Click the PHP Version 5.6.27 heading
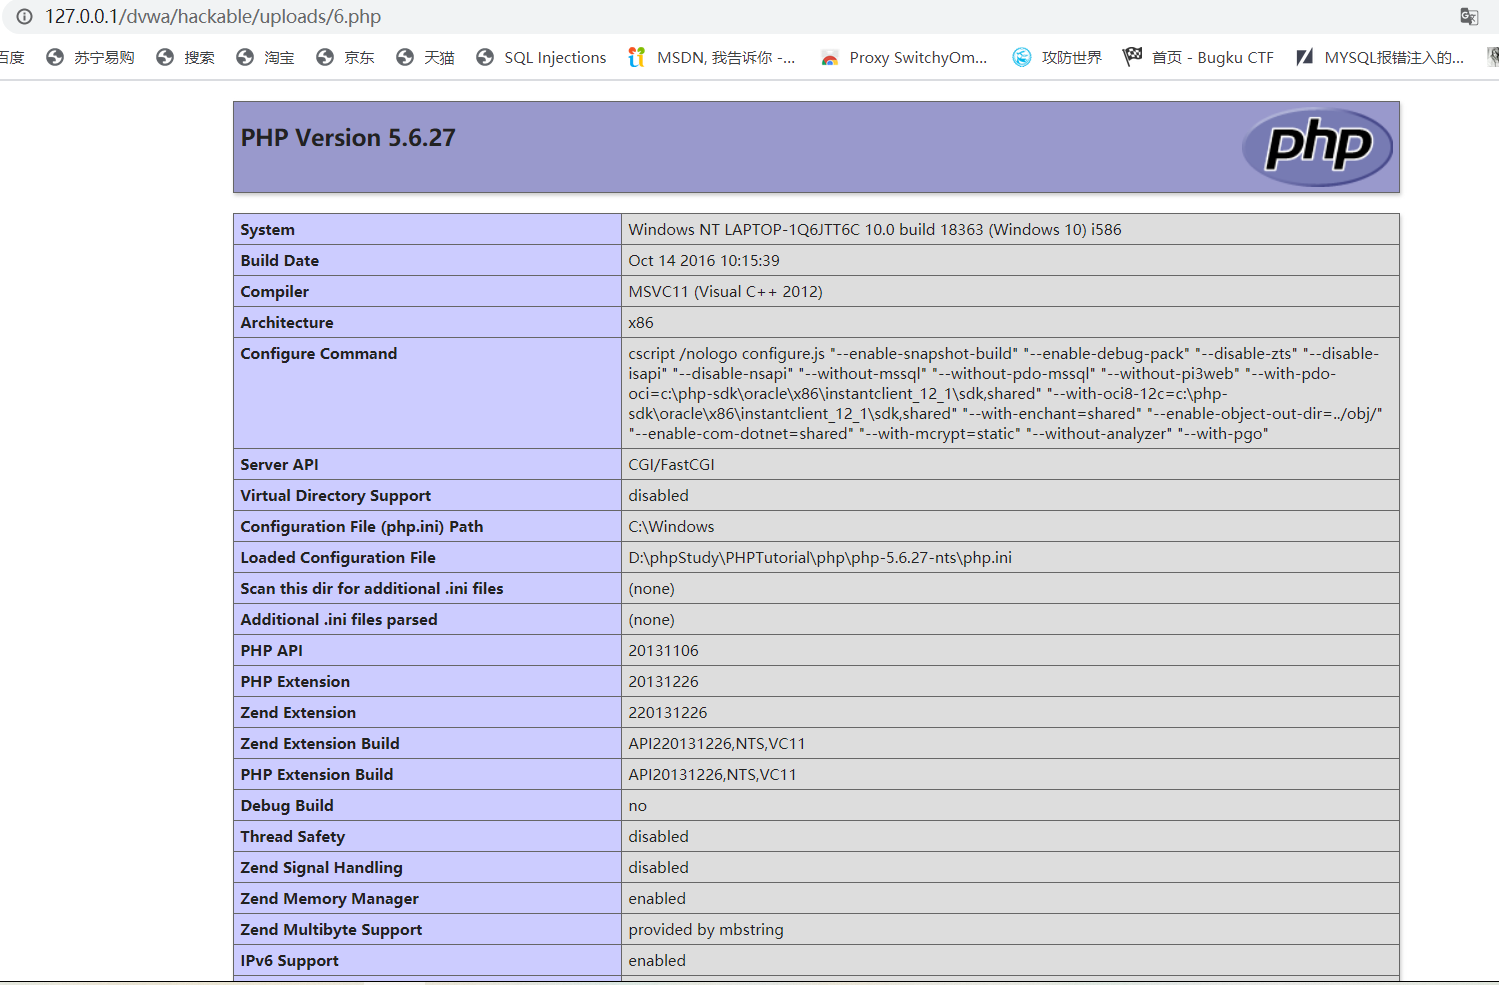1499x985 pixels. point(348,138)
